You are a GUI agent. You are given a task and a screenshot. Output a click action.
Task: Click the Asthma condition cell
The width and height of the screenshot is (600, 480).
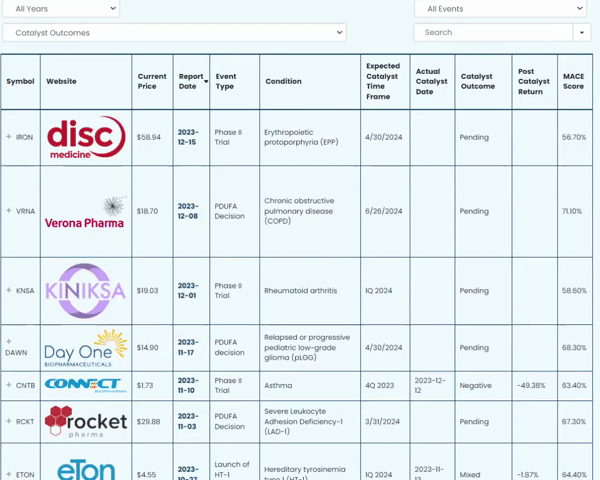click(278, 385)
